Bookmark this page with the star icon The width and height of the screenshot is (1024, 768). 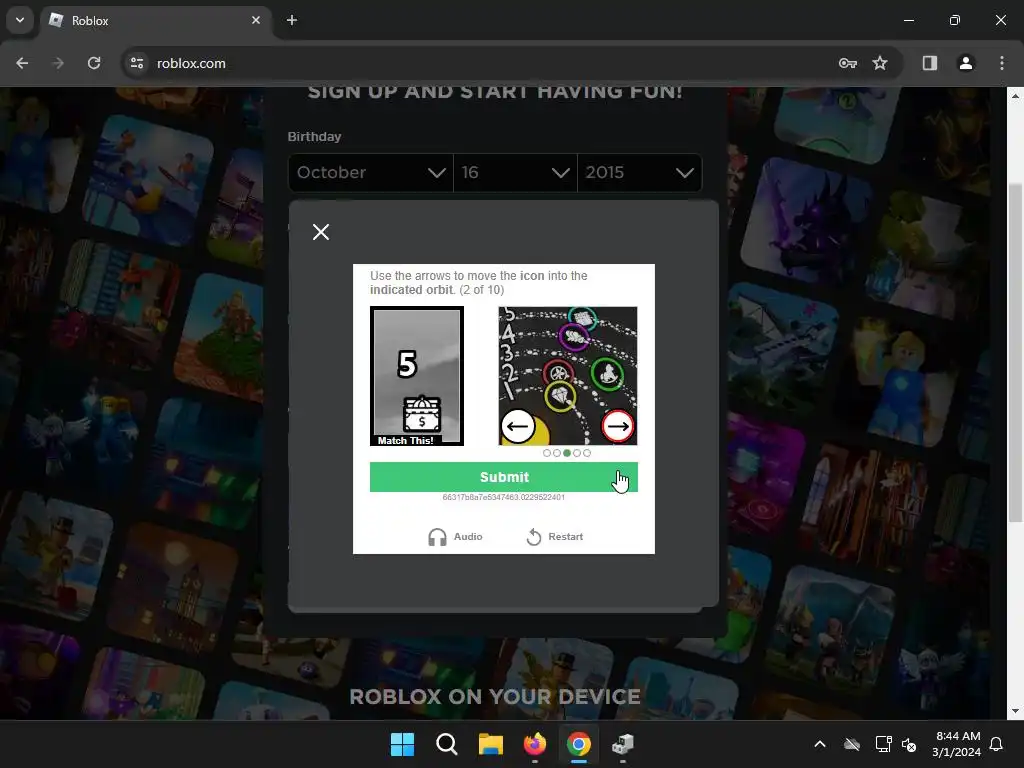[x=880, y=63]
